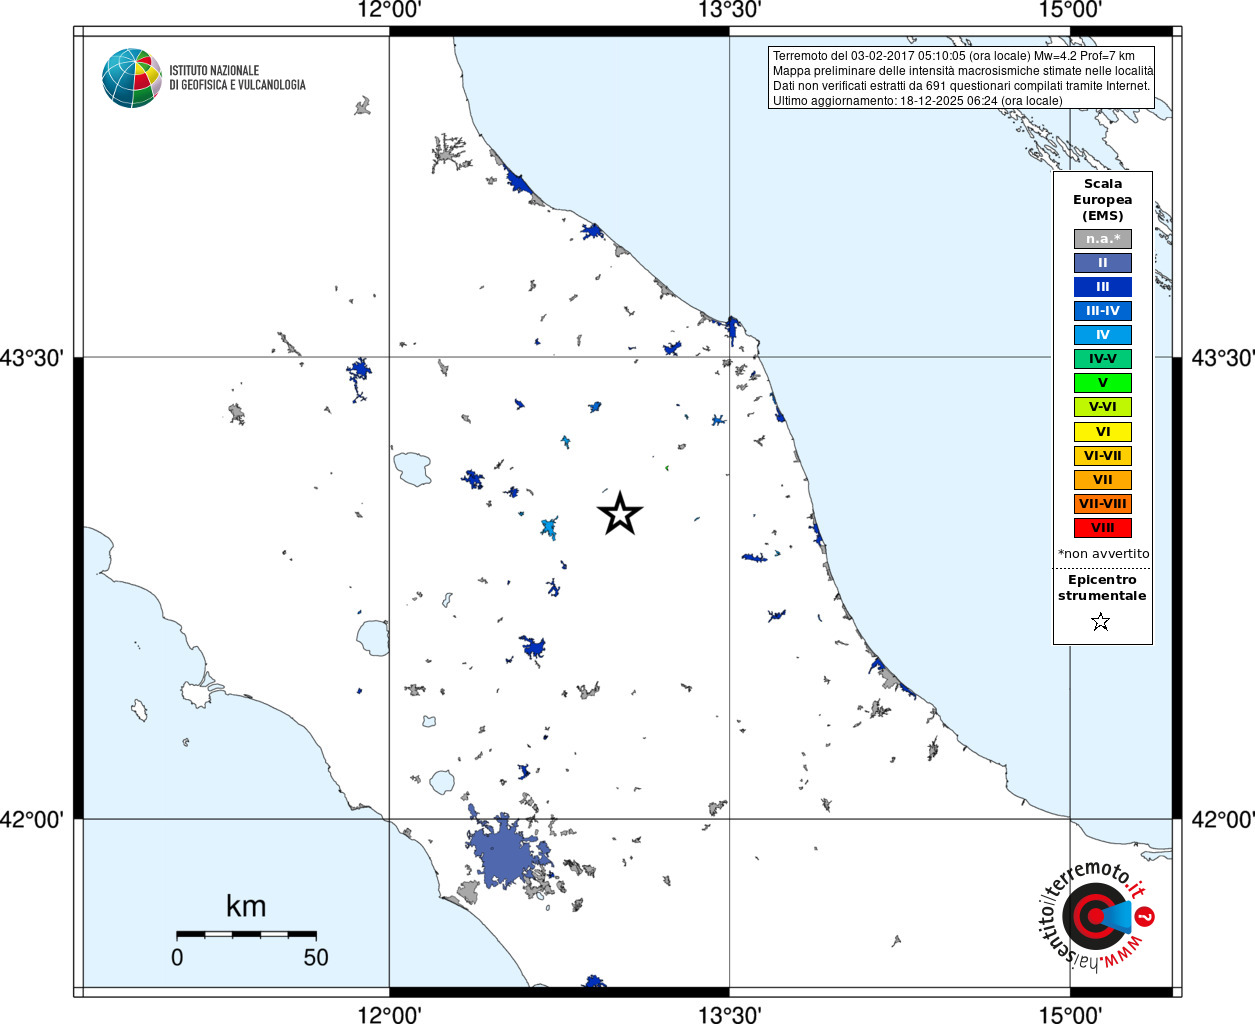This screenshot has width=1255, height=1024.
Task: Click the Ultimo aggiornamento timestamp line
Action: click(x=918, y=101)
